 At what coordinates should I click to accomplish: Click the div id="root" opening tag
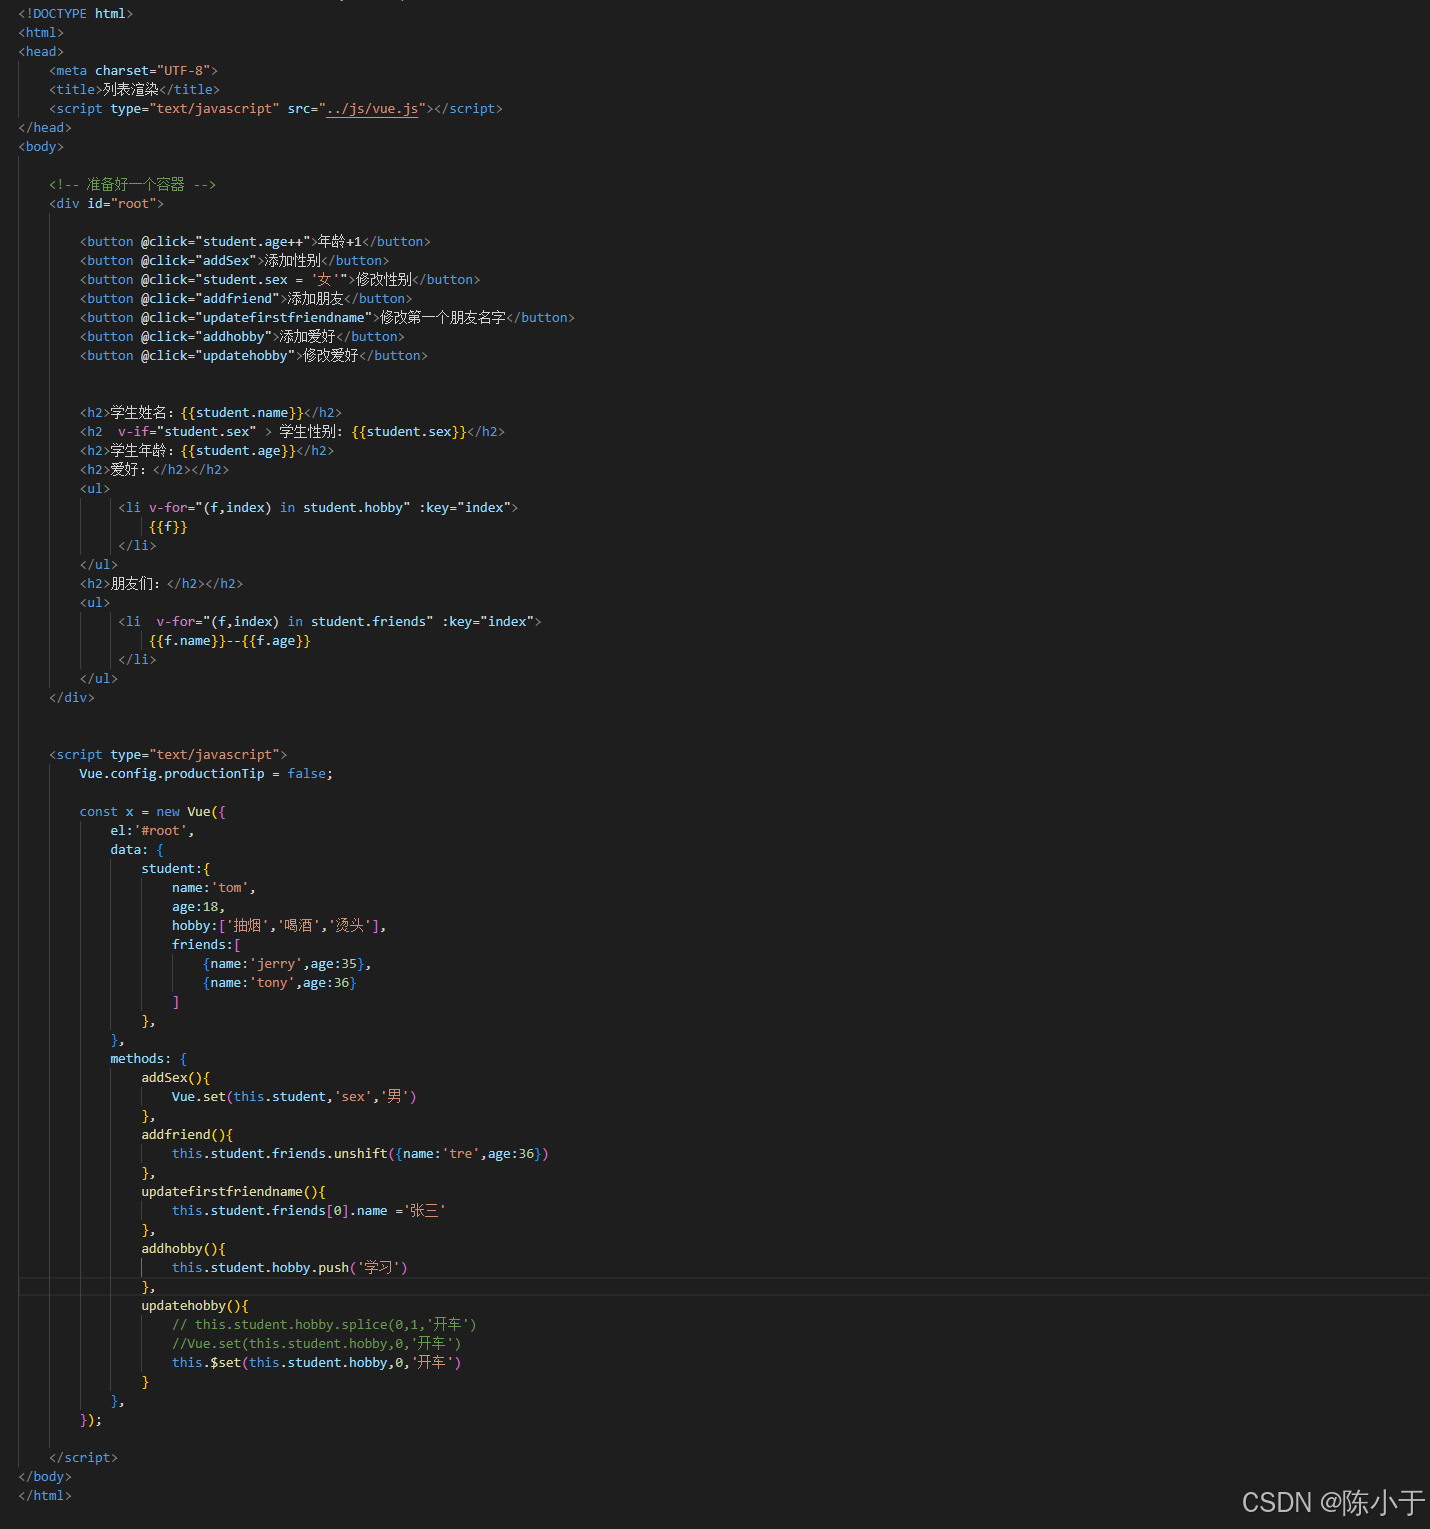tap(106, 203)
